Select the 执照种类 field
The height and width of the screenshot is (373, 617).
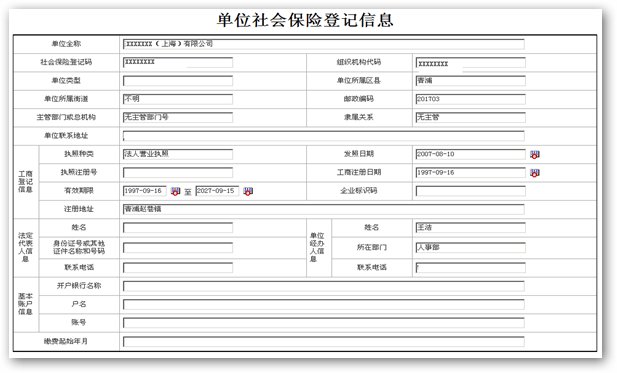click(x=178, y=154)
